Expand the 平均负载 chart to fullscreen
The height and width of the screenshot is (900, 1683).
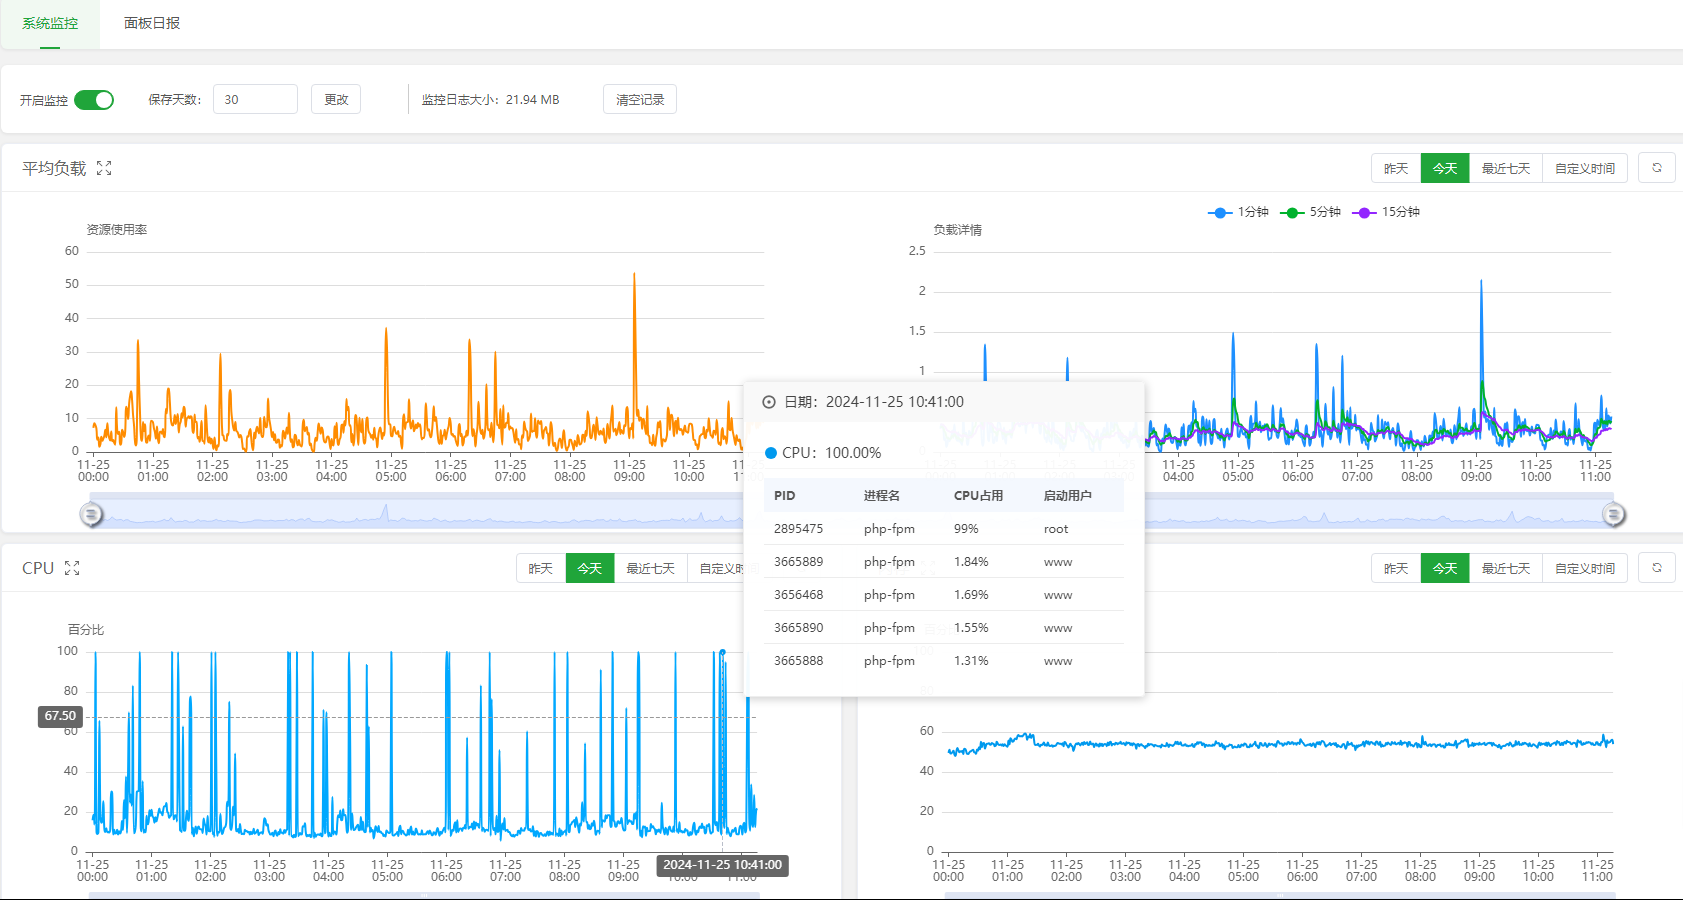(x=104, y=168)
